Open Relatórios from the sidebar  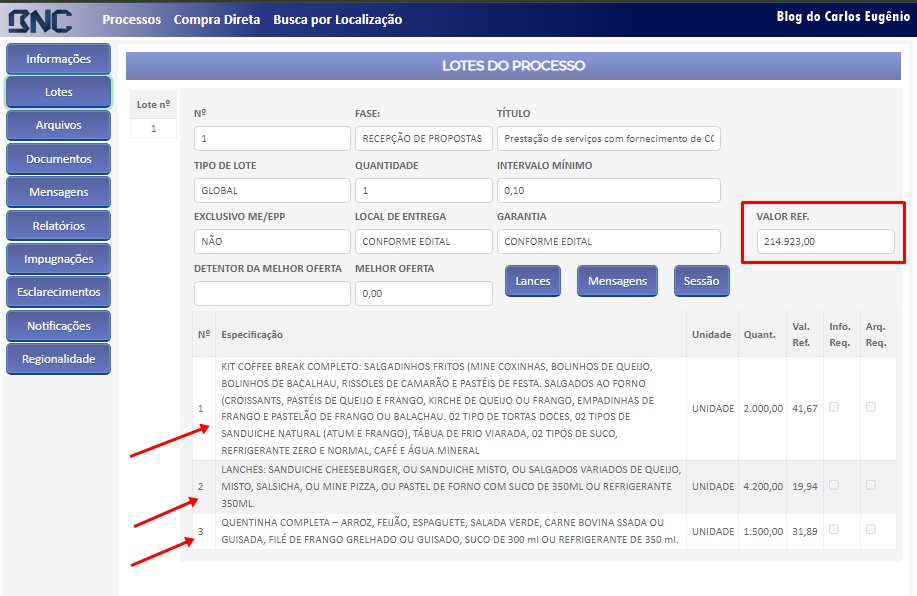click(x=58, y=225)
